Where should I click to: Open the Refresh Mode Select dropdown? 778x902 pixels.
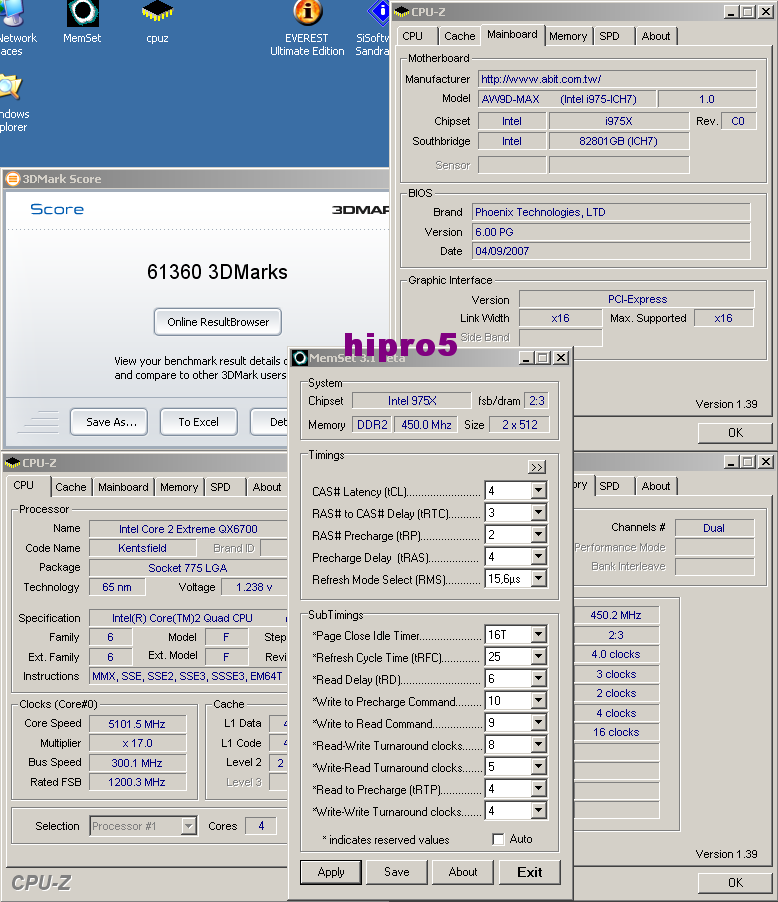click(x=539, y=578)
